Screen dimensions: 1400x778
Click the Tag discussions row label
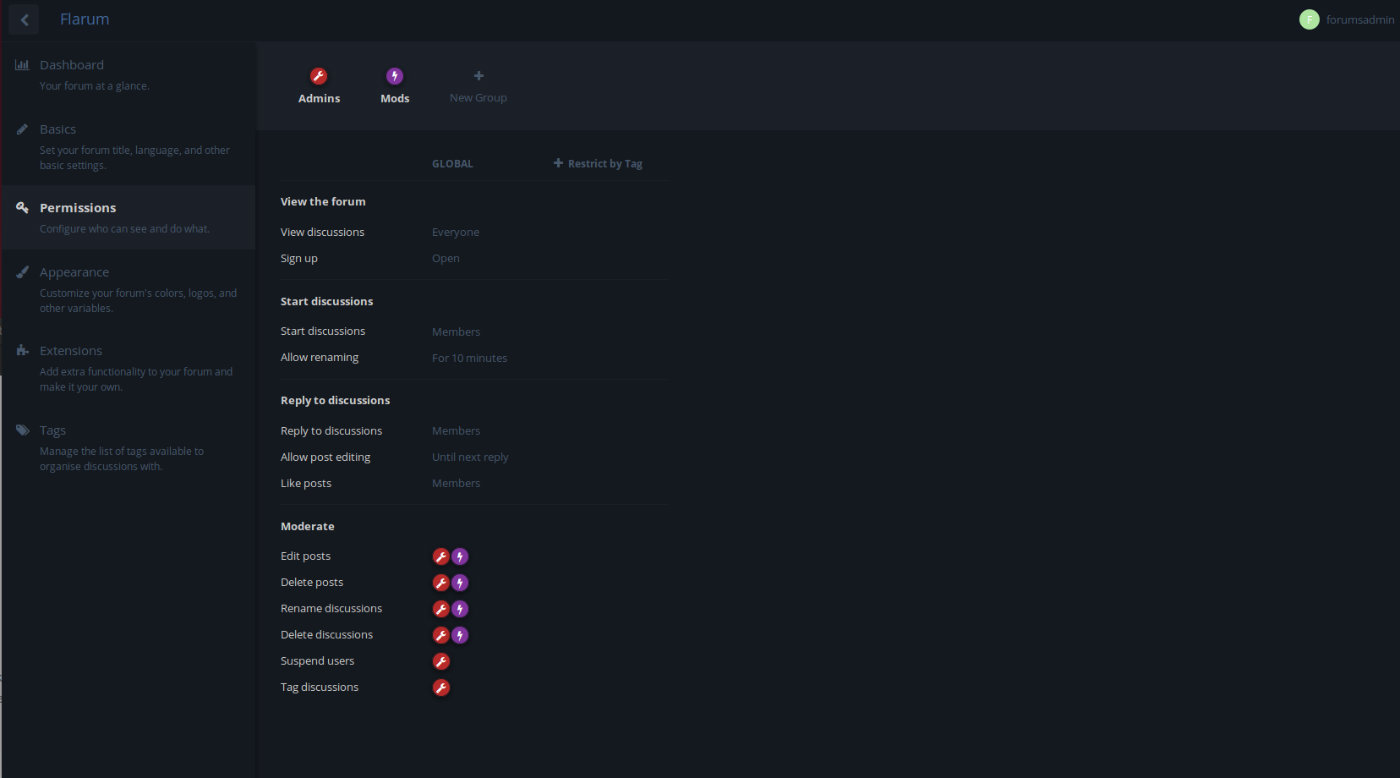coord(319,687)
